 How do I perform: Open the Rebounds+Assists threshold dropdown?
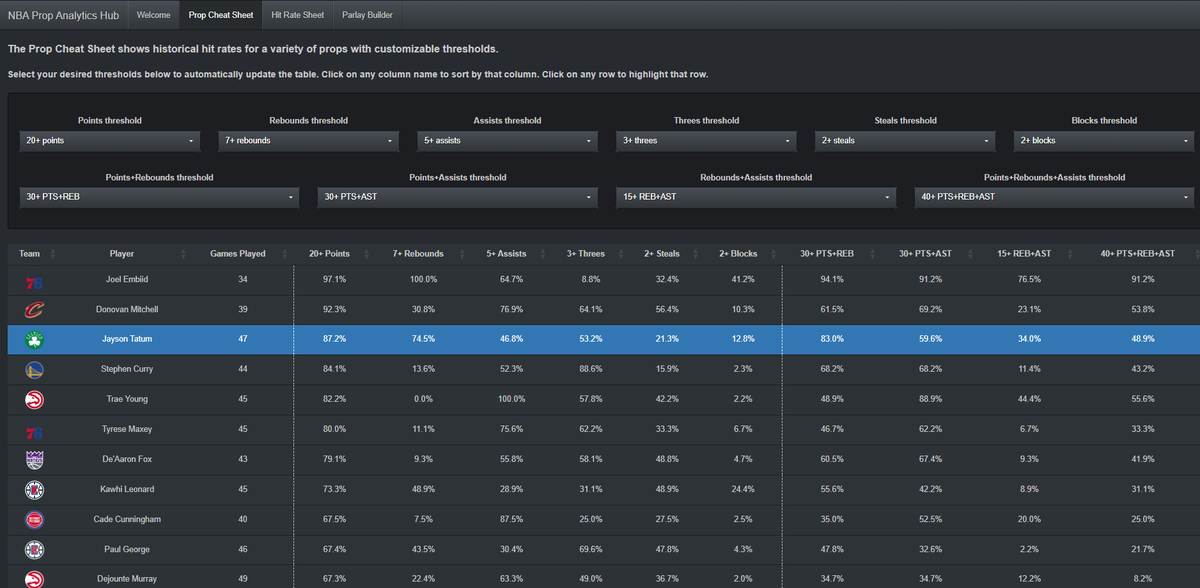(756, 197)
